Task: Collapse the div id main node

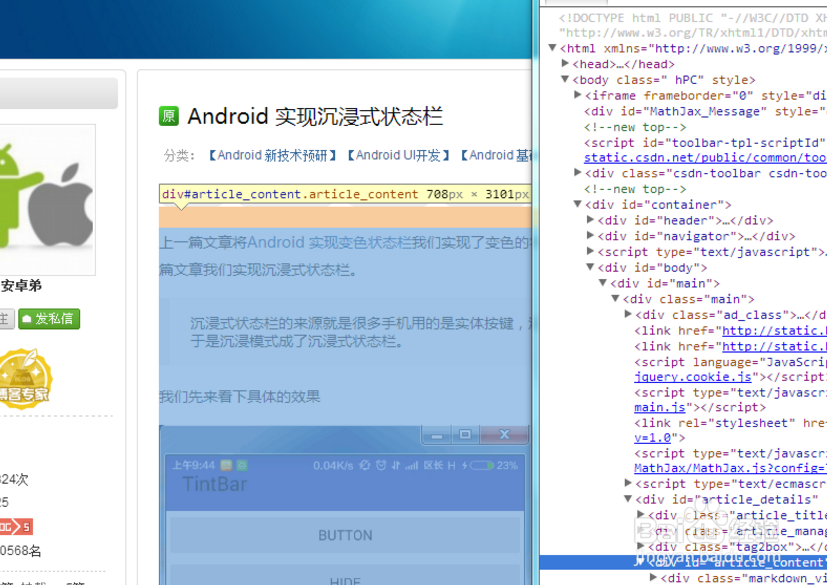Action: click(603, 283)
